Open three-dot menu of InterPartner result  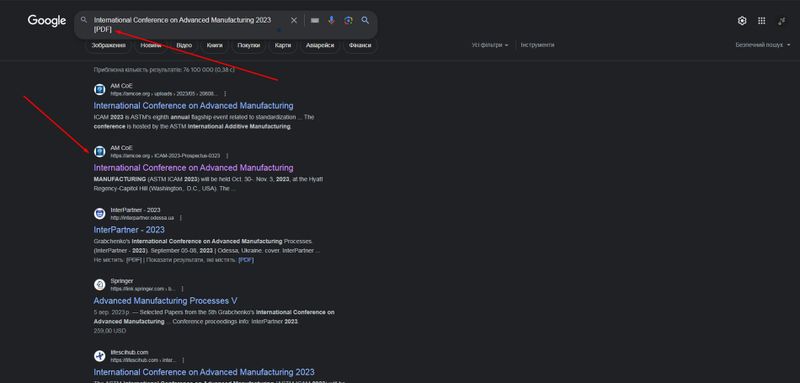pos(181,218)
